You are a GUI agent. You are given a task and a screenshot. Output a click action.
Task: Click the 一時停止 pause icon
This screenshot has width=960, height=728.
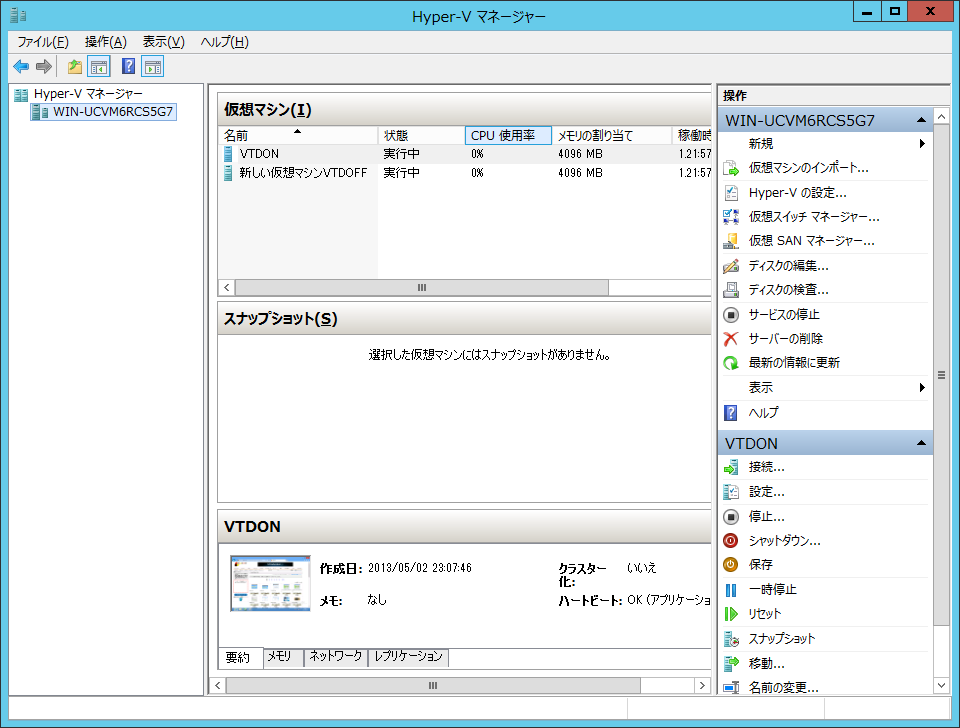(731, 590)
